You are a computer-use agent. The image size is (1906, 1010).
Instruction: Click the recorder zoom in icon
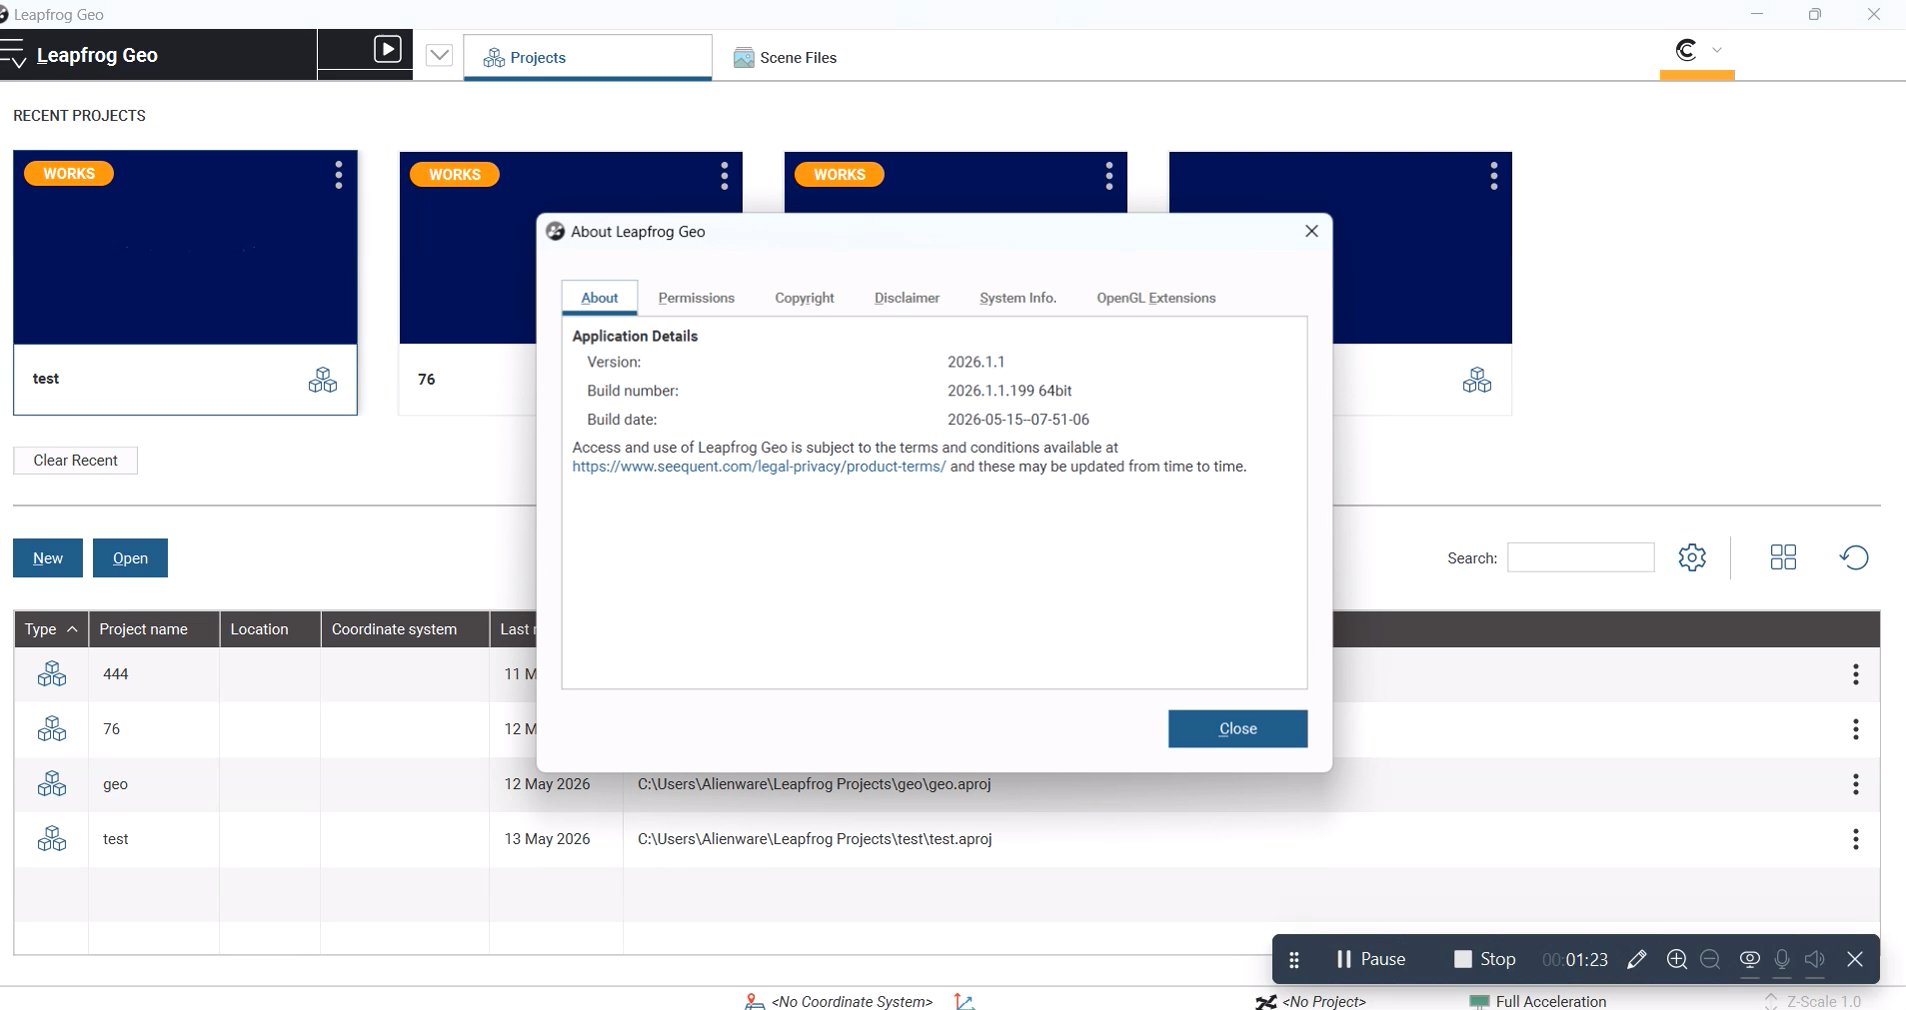[x=1677, y=960]
